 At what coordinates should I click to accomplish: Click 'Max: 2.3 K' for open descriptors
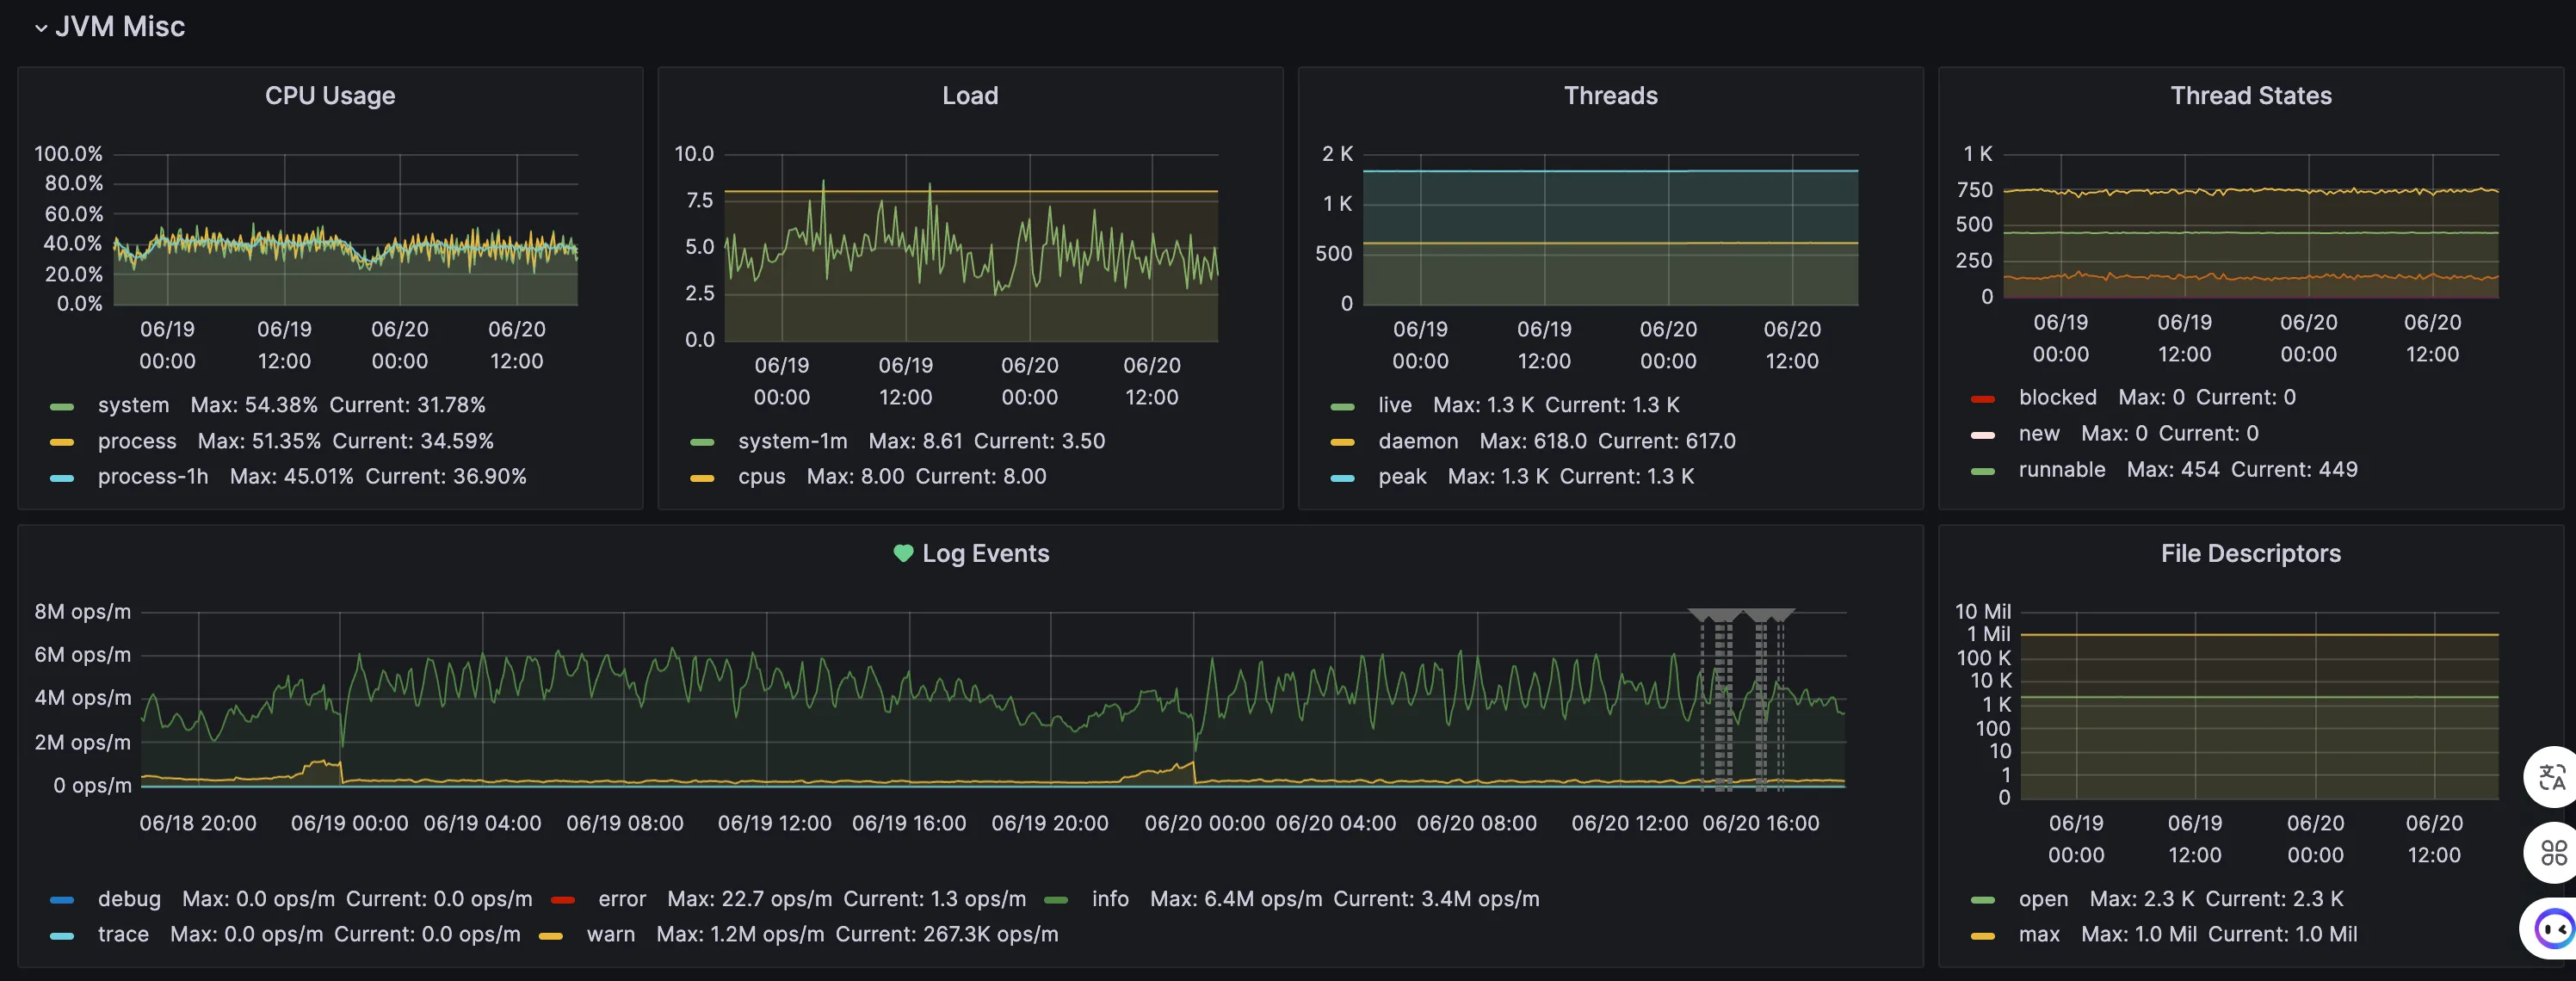click(x=2142, y=899)
